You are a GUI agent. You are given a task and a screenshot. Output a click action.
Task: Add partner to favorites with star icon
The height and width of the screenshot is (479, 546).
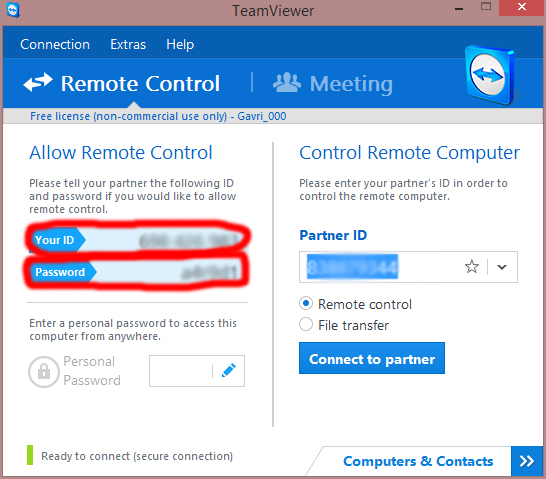(x=472, y=267)
